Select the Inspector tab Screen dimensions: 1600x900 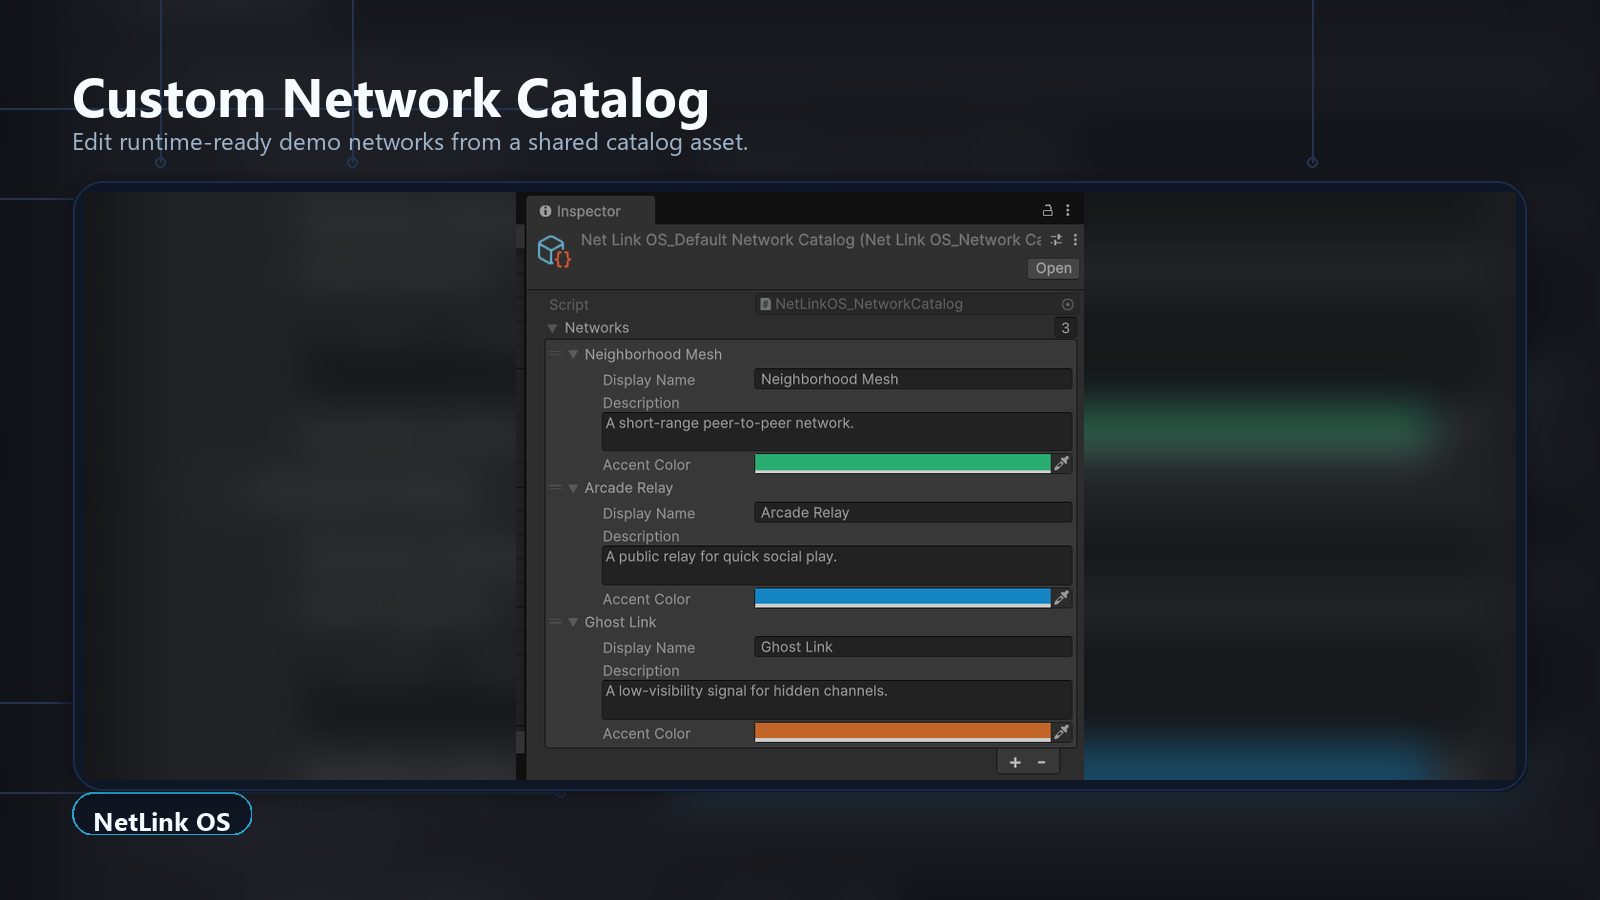tap(591, 211)
